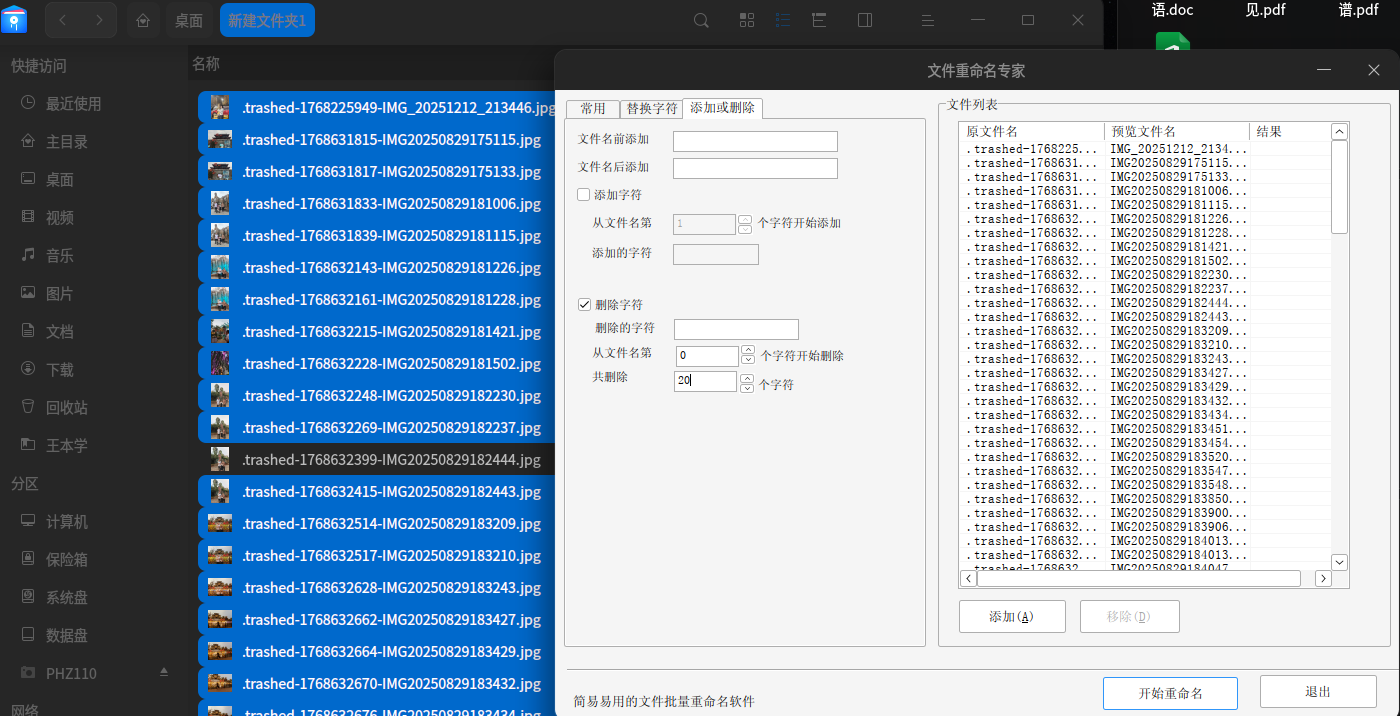Click the file list scroll-up arrow

pyautogui.click(x=1340, y=131)
